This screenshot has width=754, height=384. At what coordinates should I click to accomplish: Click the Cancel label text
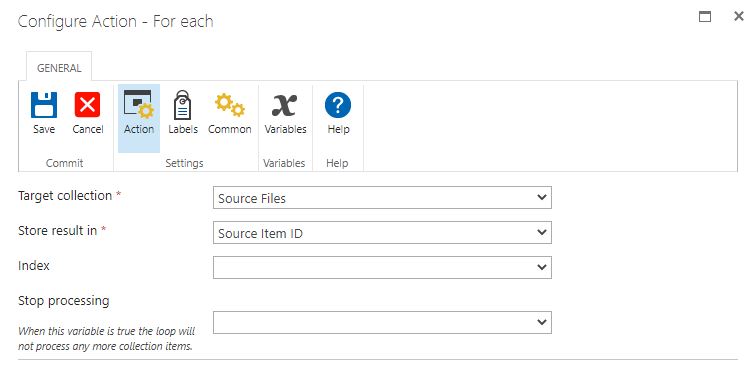point(88,129)
